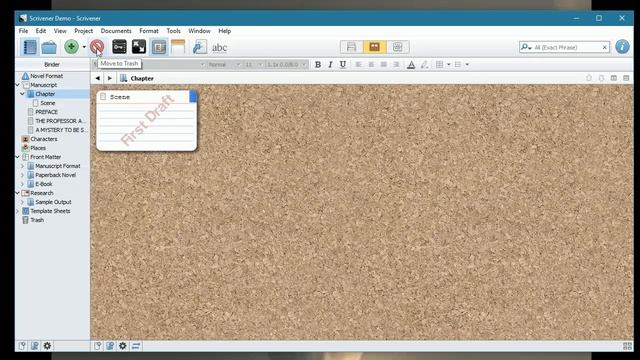The height and width of the screenshot is (360, 640).
Task: Enter full screen composition mode
Action: [139, 47]
